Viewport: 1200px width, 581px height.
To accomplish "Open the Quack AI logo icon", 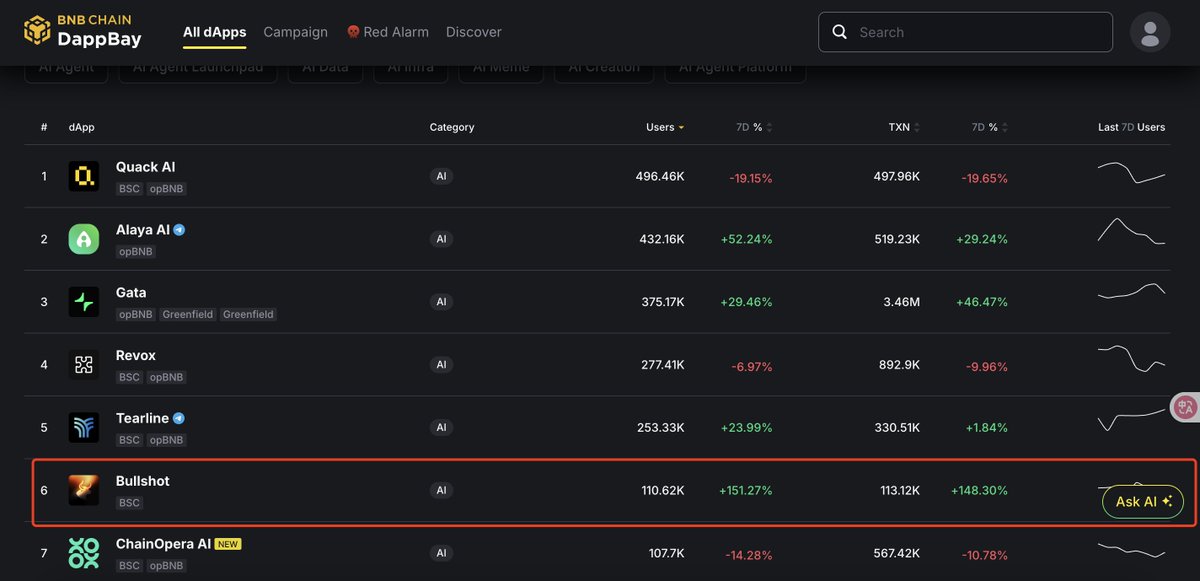I will pyautogui.click(x=84, y=176).
